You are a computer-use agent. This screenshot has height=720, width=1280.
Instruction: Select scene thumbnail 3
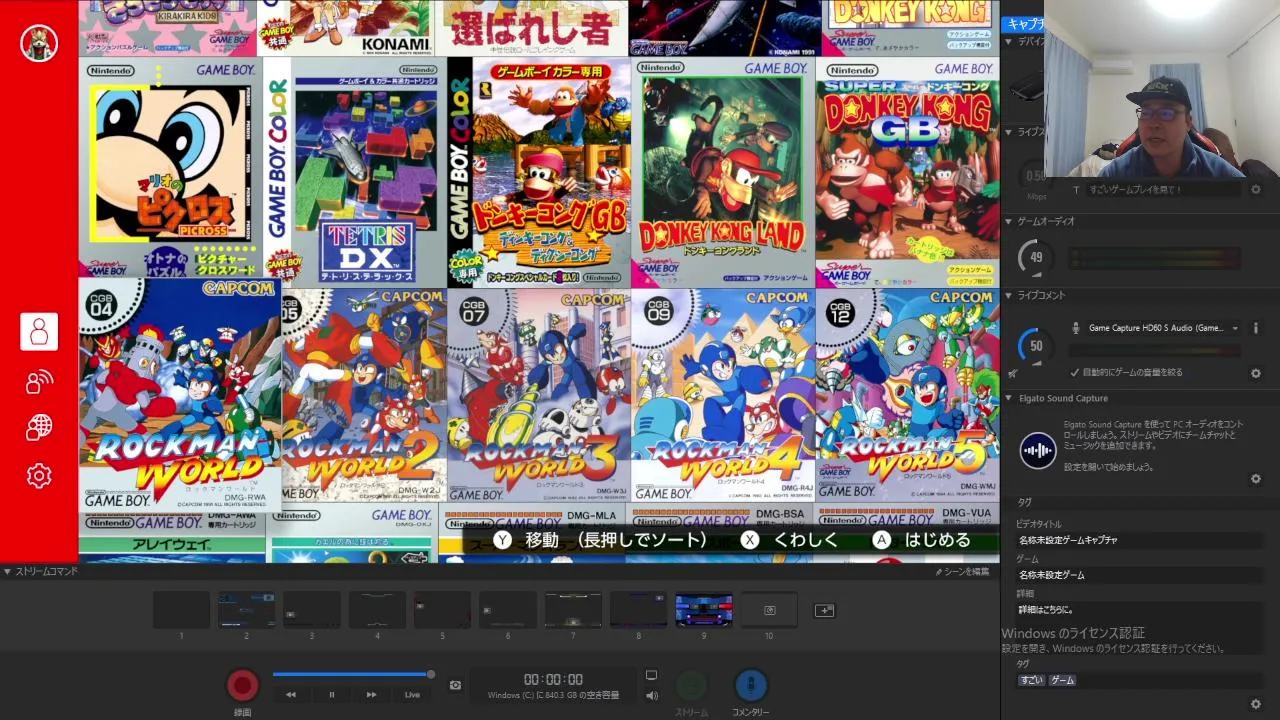coord(312,610)
